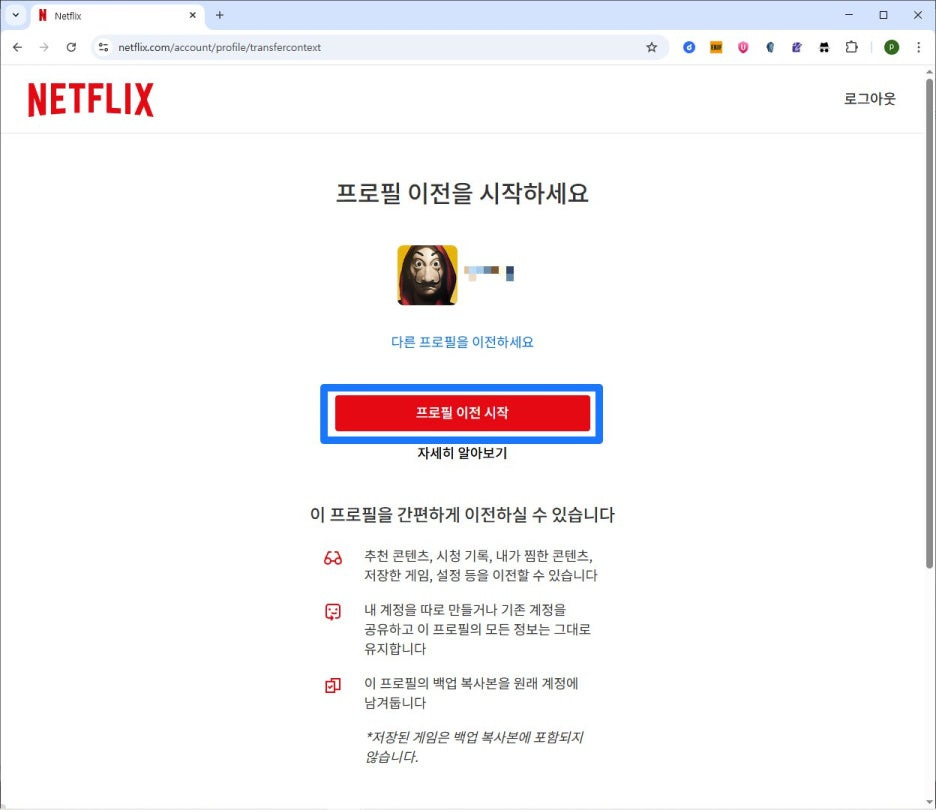
Task: Select the Netflix browser tab
Action: click(x=118, y=16)
